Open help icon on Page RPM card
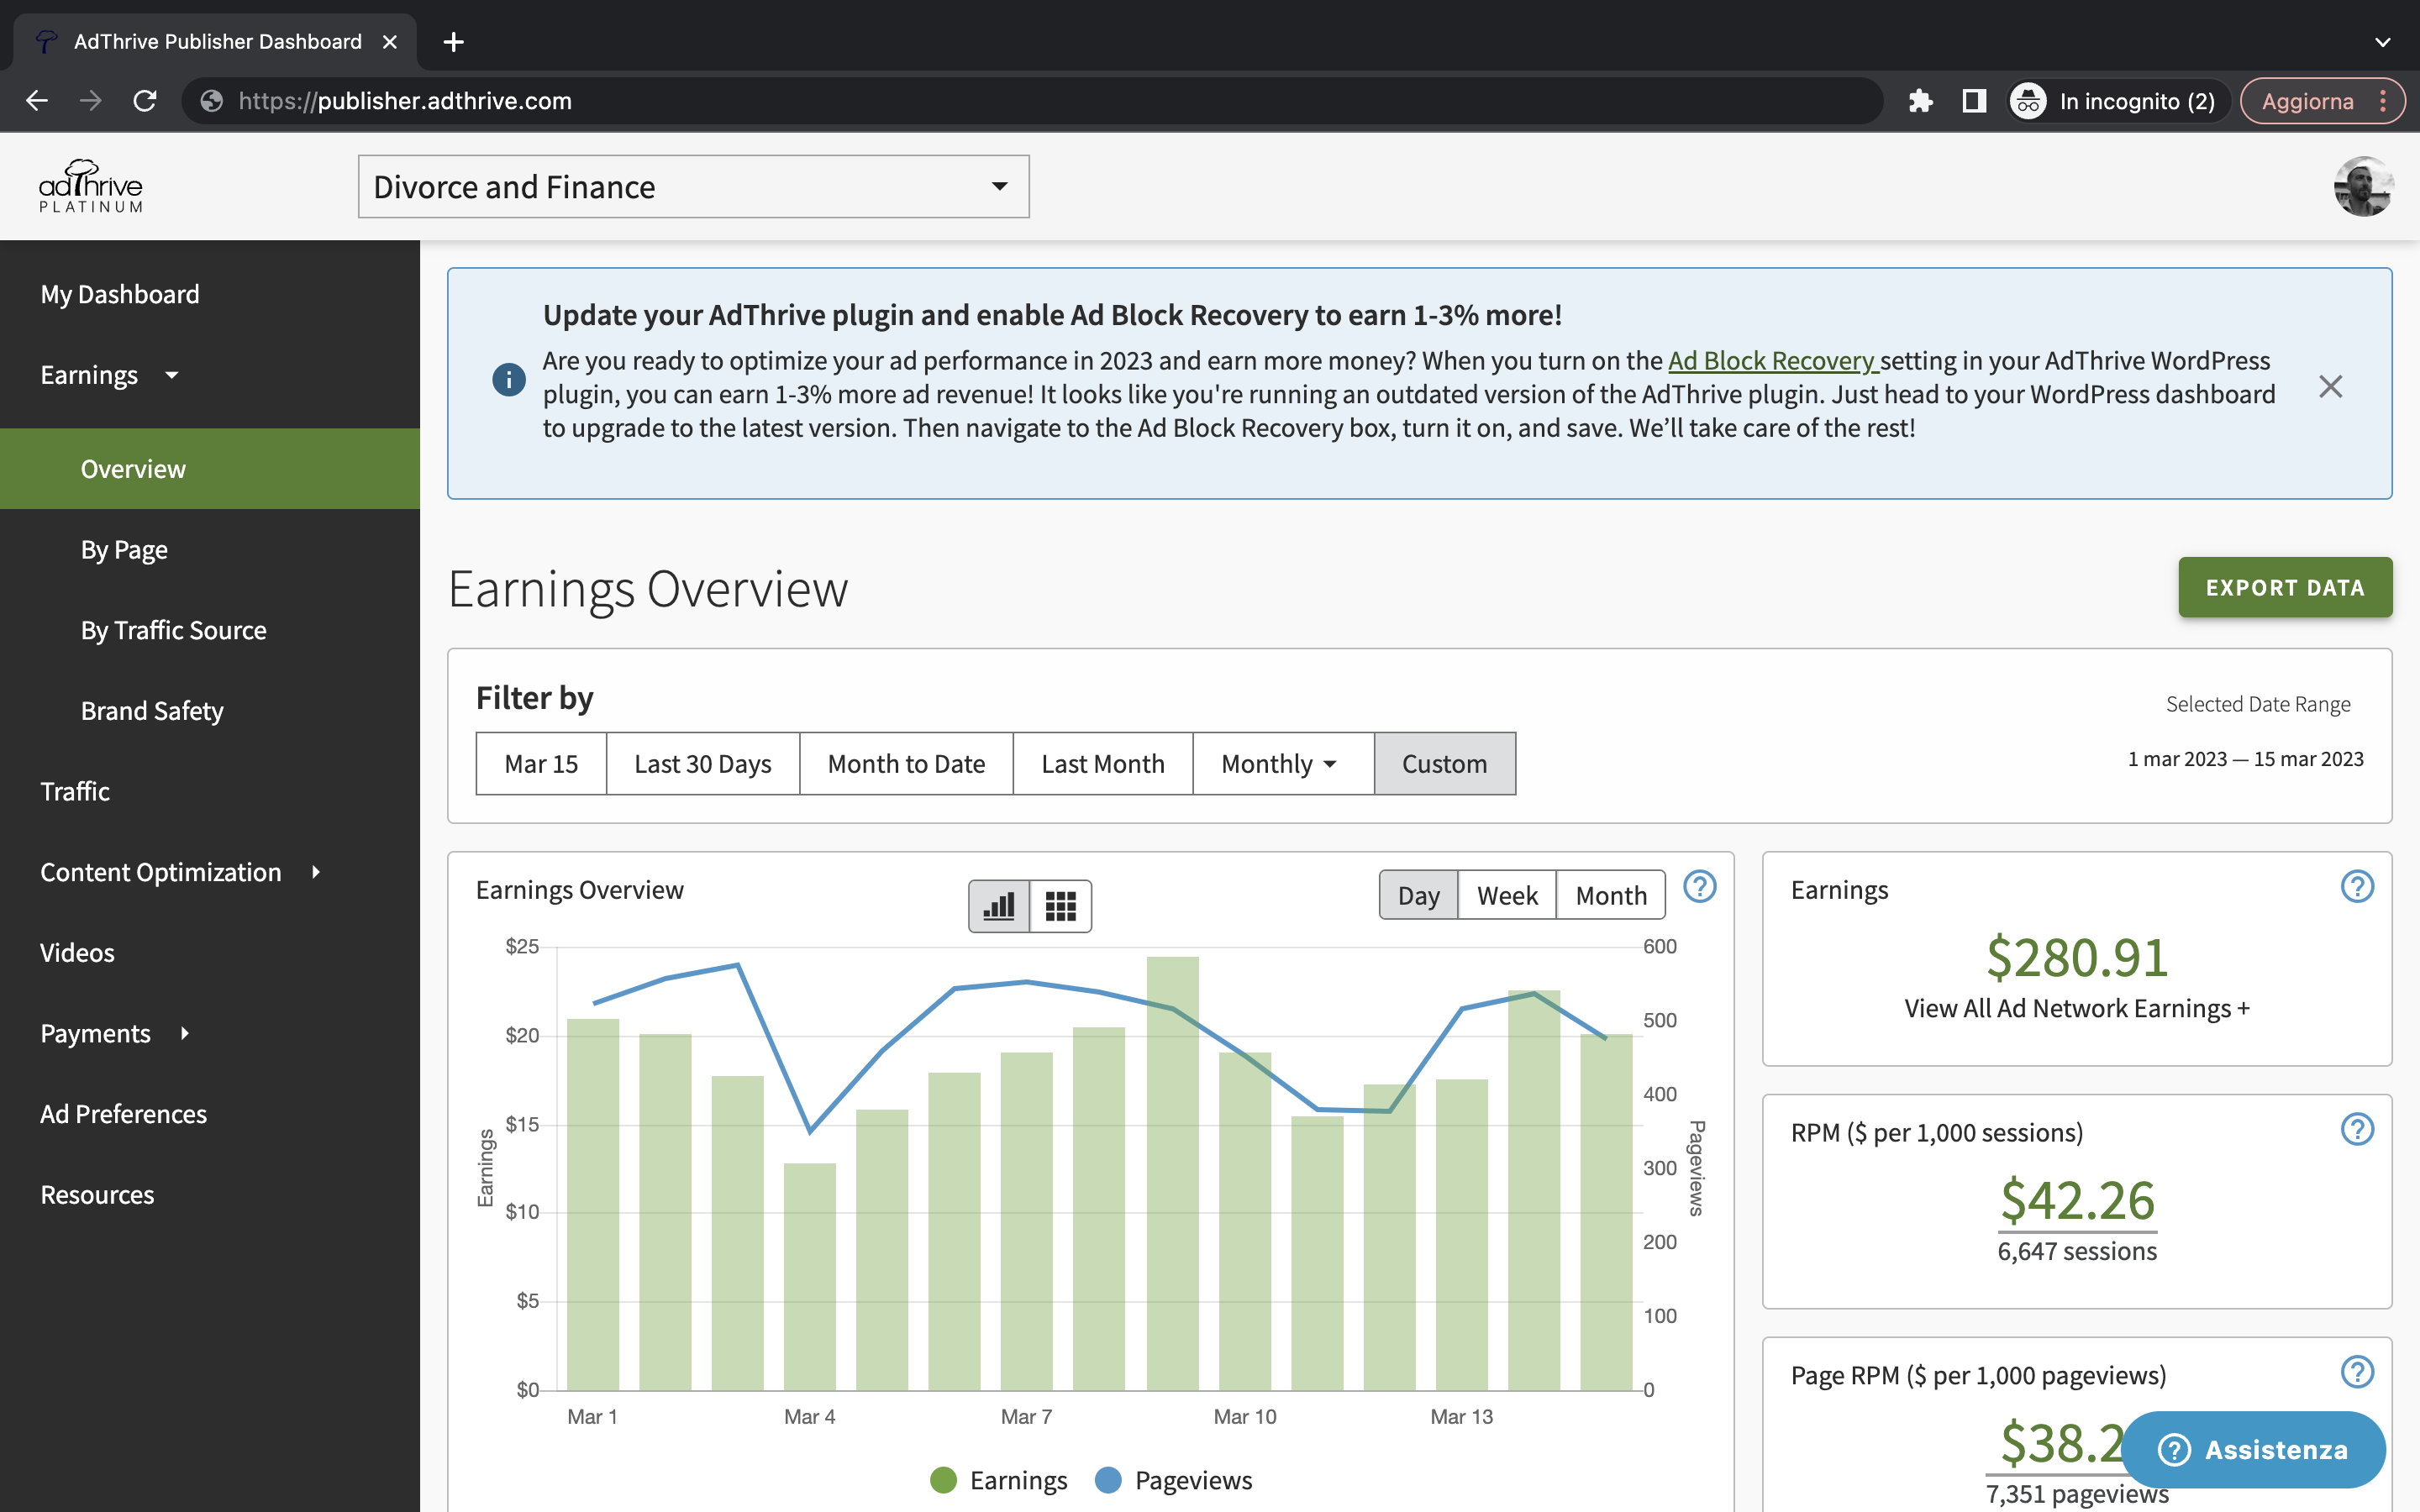Screen dimensions: 2420x1512 [x=2357, y=1373]
